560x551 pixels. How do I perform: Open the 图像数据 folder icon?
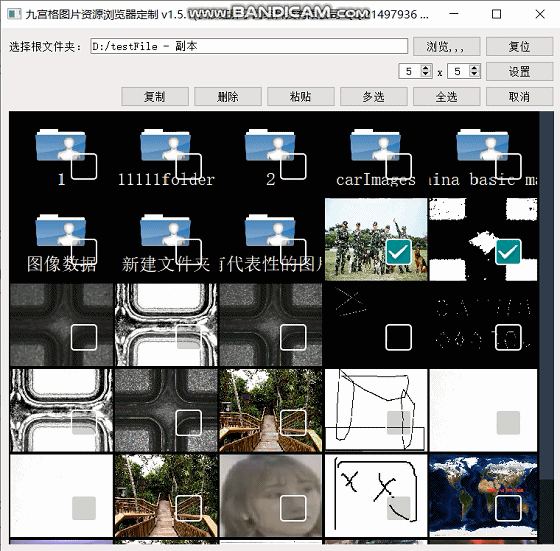click(60, 230)
